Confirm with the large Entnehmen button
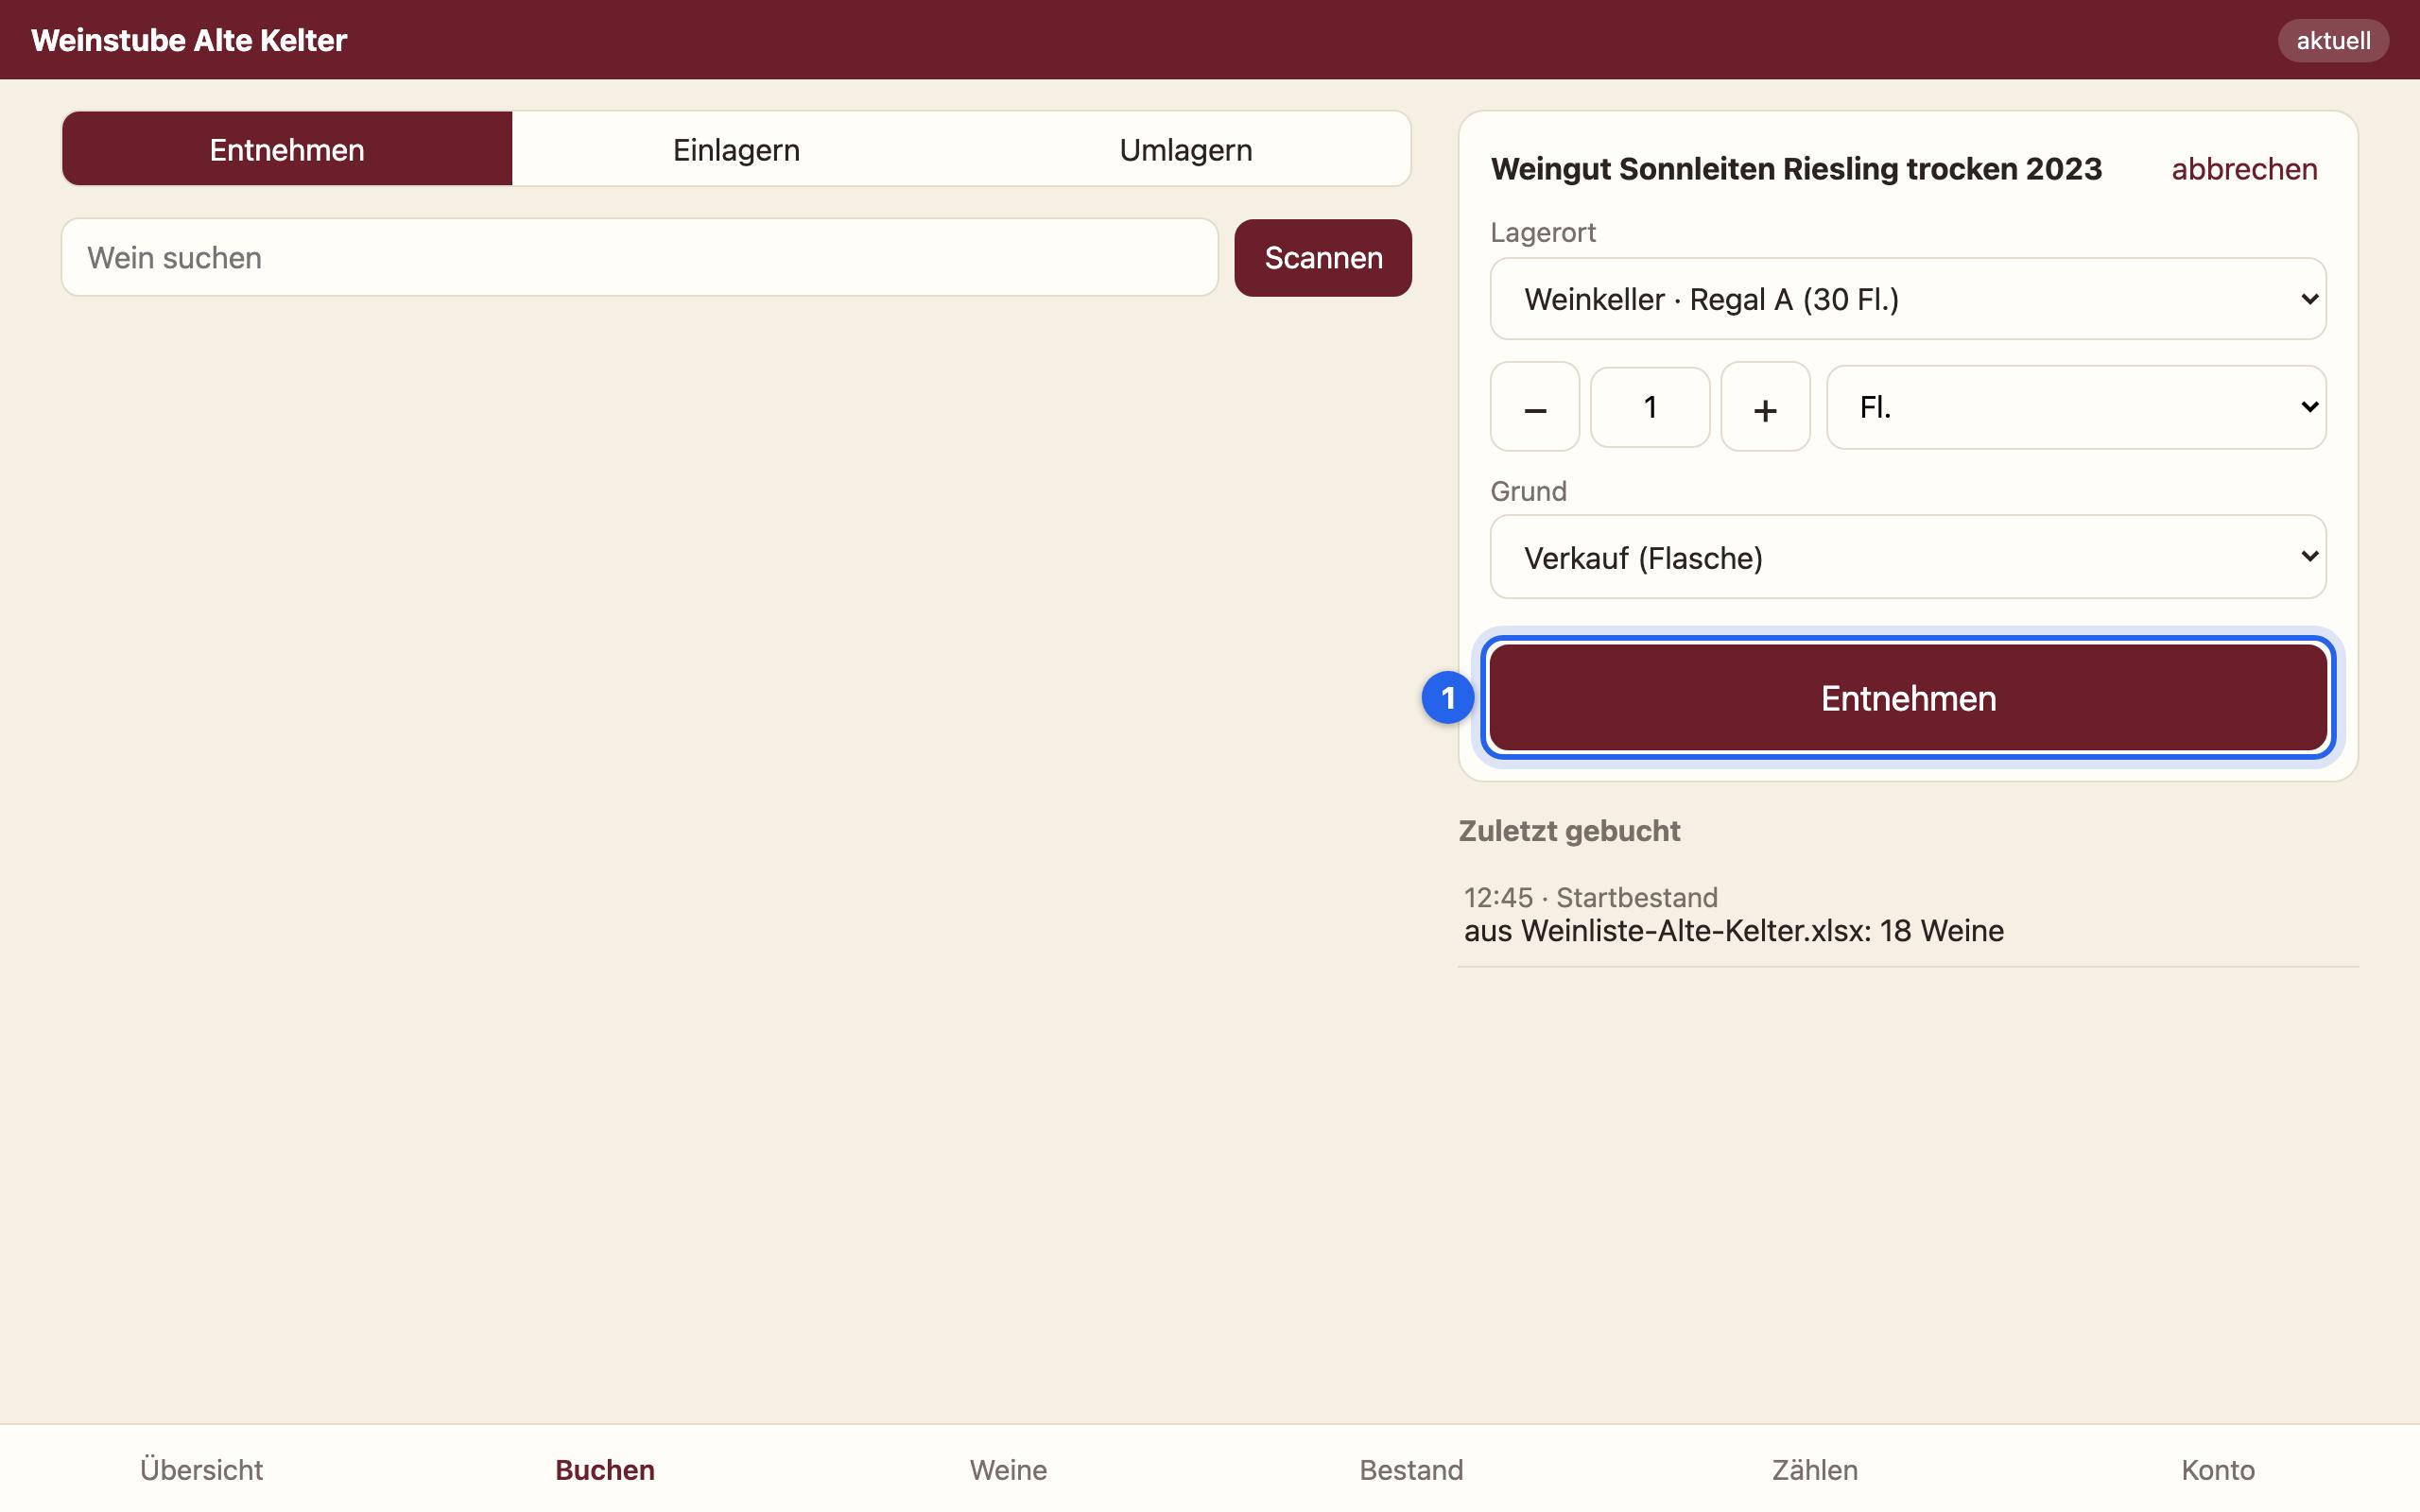2420x1512 pixels. coord(1908,698)
